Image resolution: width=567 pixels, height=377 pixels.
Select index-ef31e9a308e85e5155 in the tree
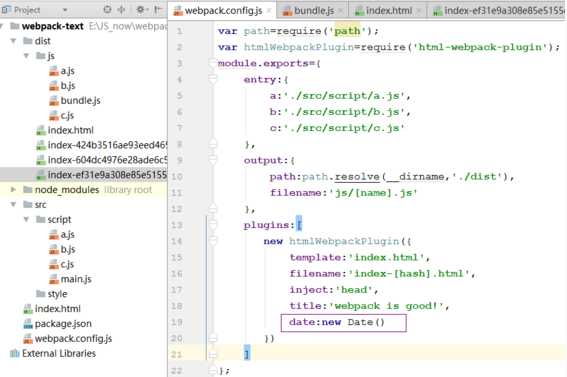tap(107, 175)
